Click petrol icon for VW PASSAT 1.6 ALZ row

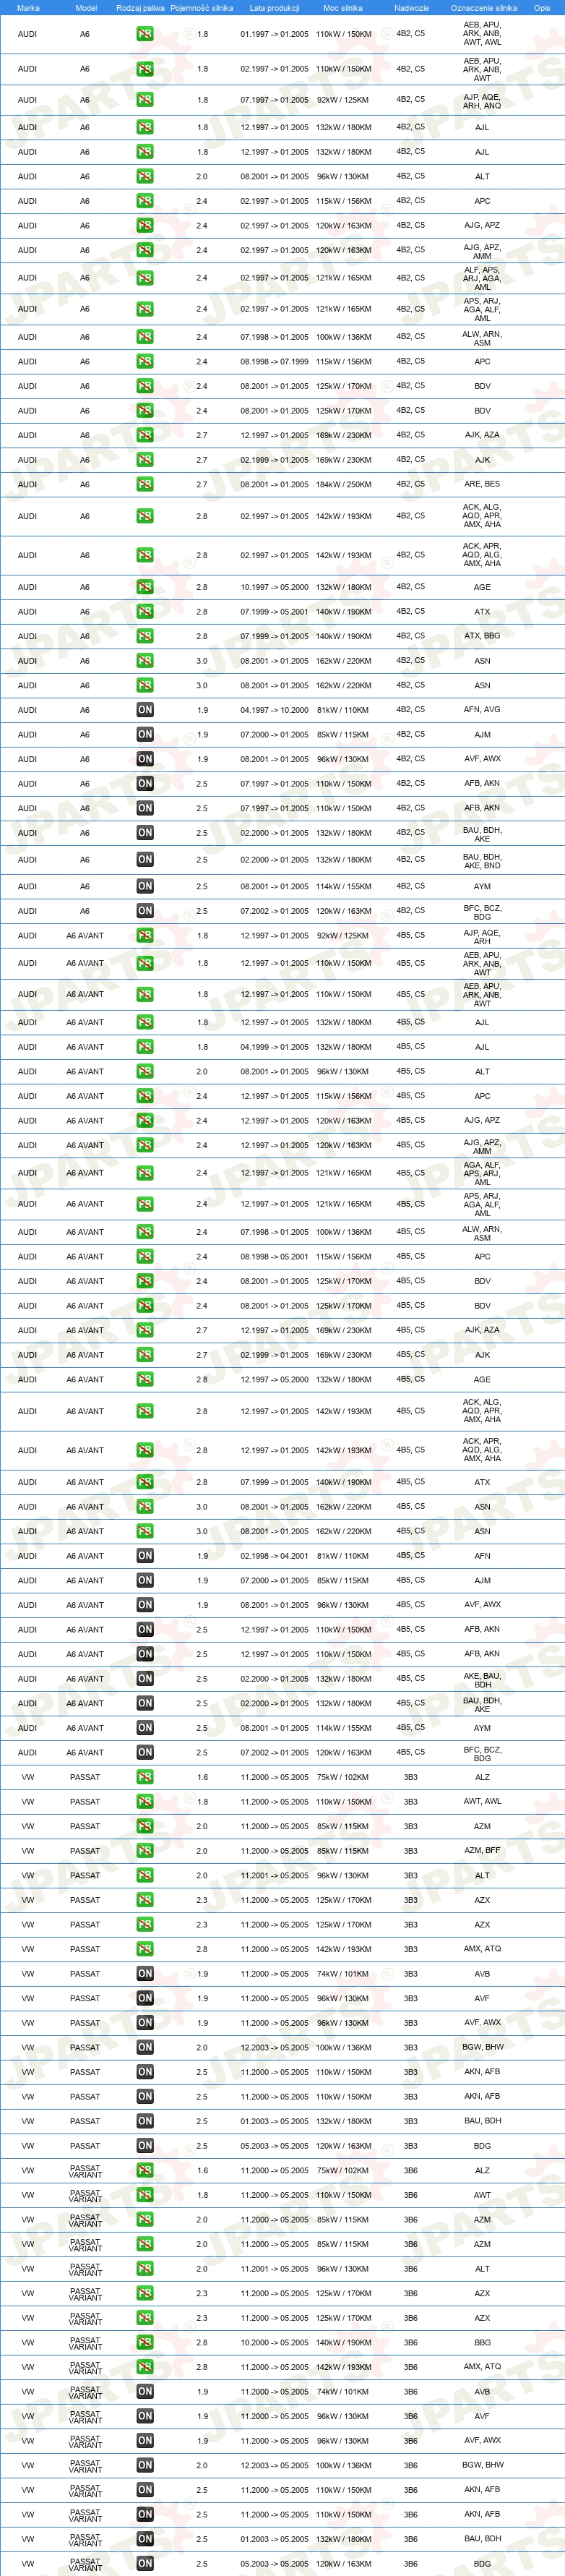pos(145,1777)
